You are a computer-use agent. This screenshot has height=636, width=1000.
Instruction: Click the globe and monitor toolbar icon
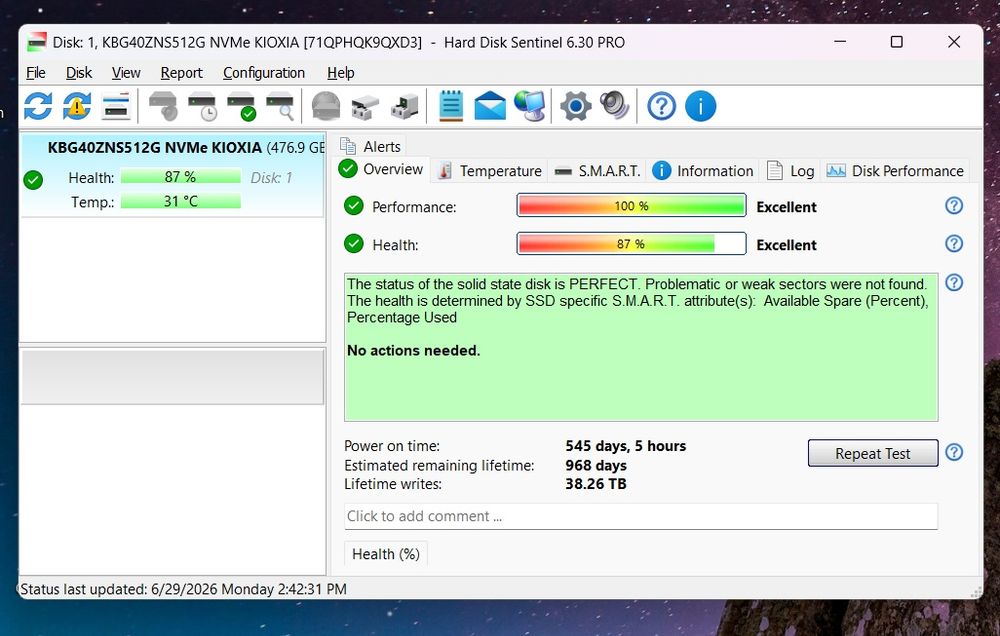click(530, 106)
